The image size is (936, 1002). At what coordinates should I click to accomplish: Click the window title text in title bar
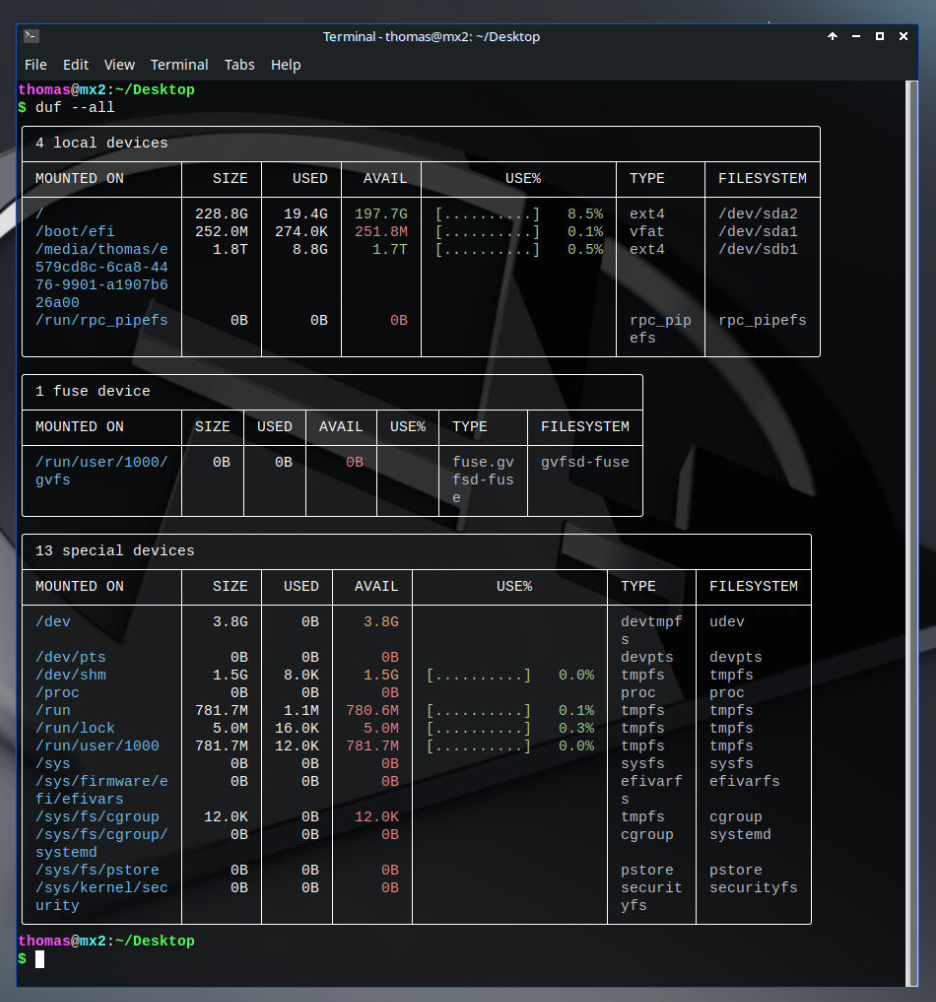pos(431,37)
